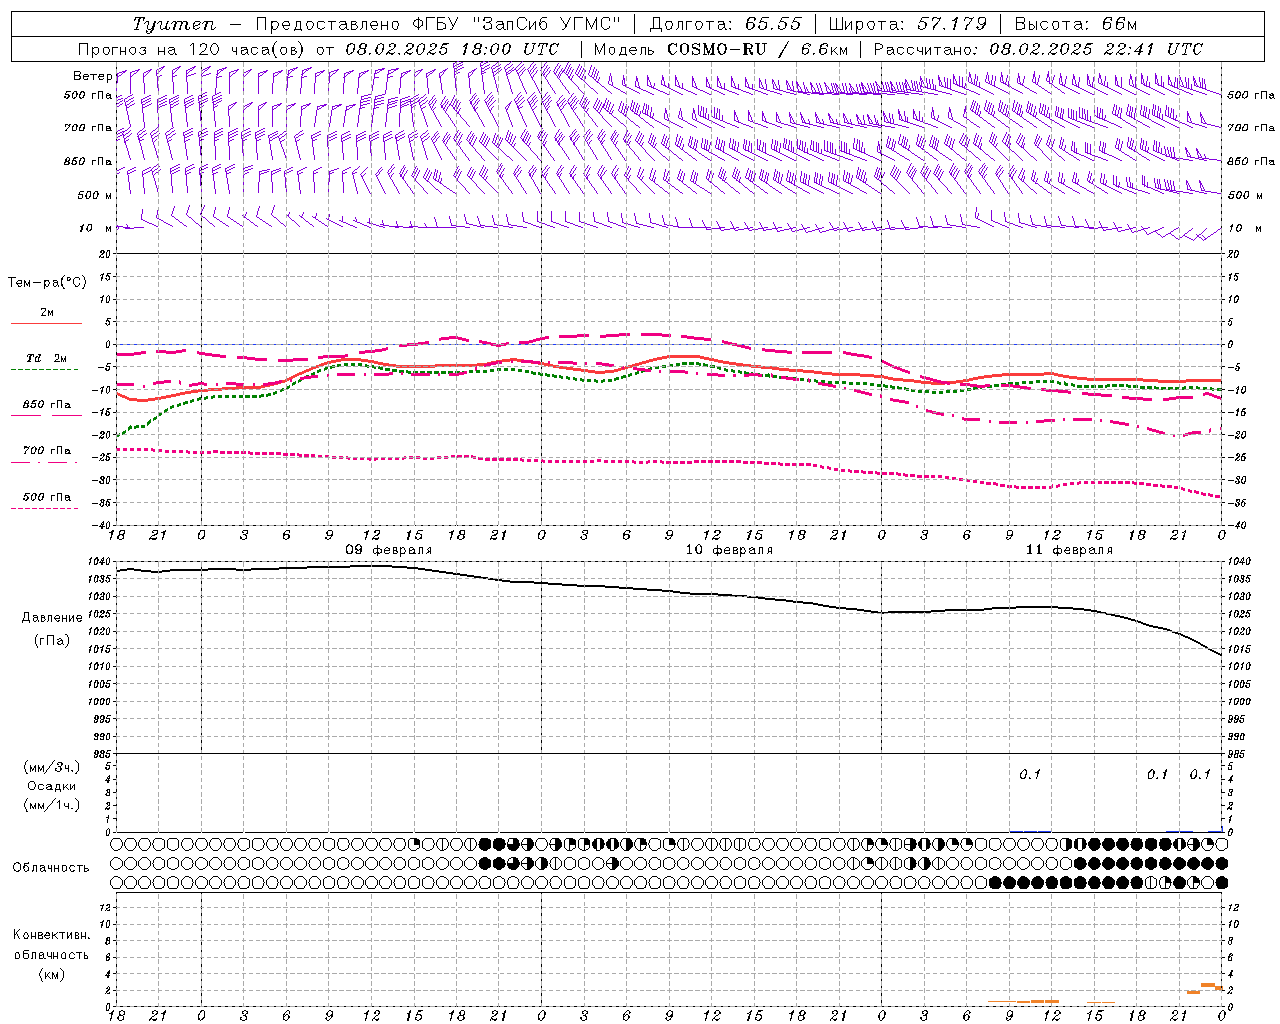Select the "Широта: 57.179" latitude value

907,24
